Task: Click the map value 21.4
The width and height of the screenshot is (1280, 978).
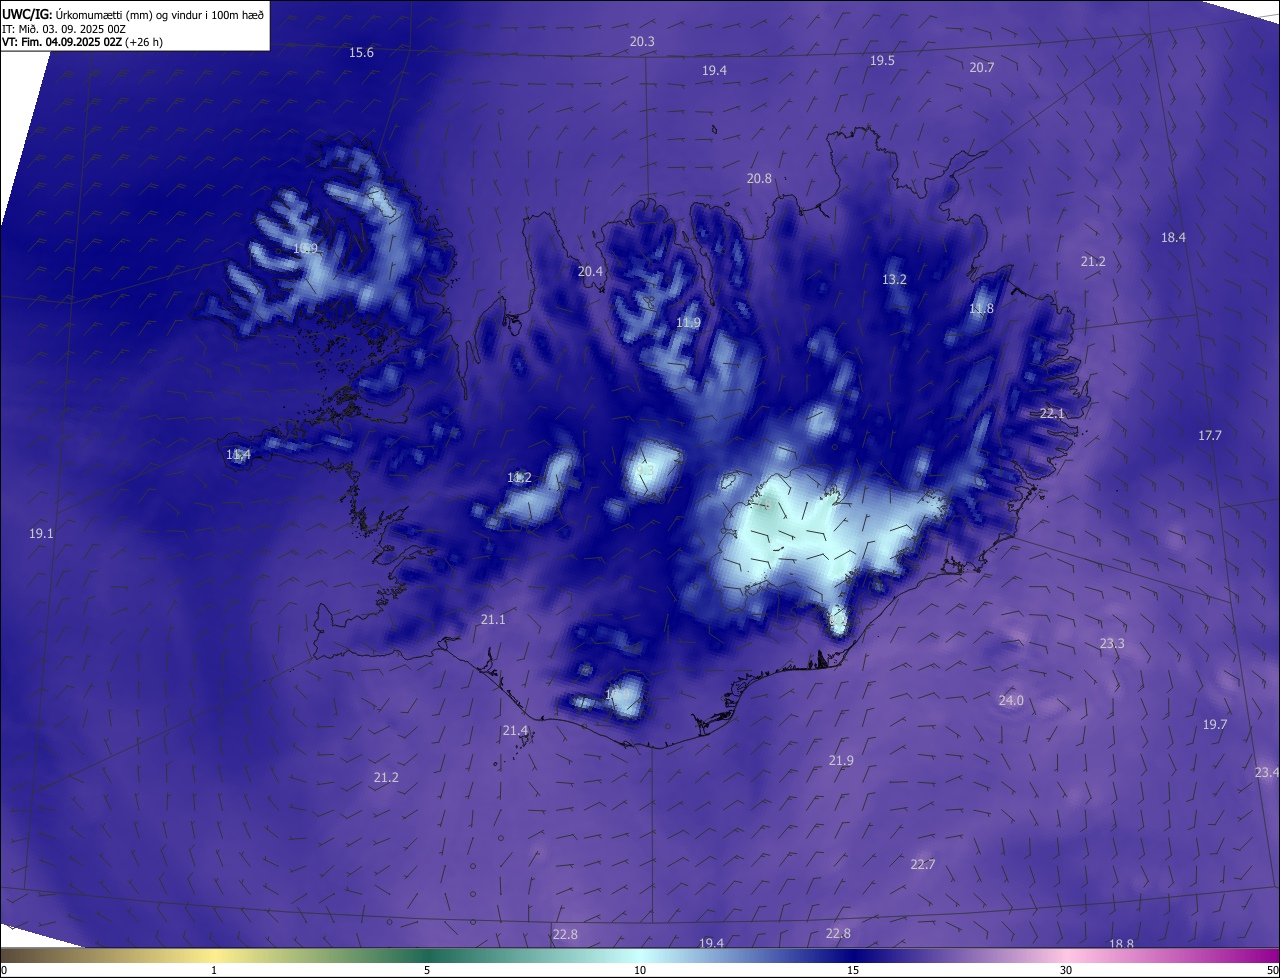Action: point(515,730)
